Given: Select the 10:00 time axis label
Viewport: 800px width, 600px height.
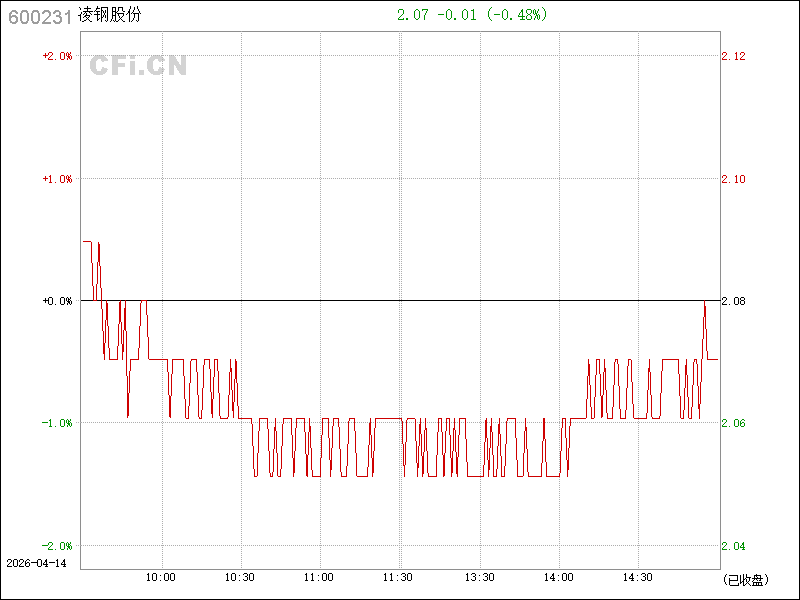Looking at the screenshot, I should [x=161, y=577].
